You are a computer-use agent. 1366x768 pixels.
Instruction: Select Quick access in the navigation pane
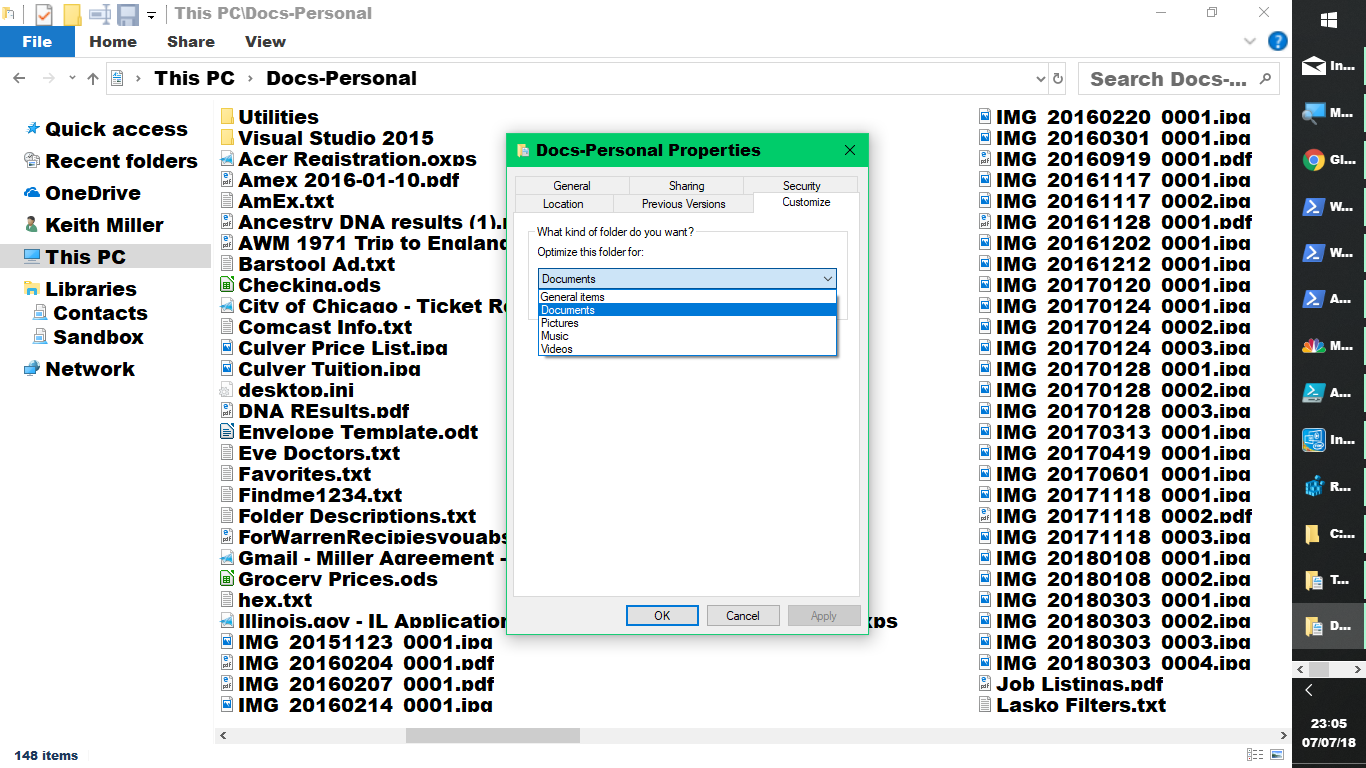click(116, 129)
